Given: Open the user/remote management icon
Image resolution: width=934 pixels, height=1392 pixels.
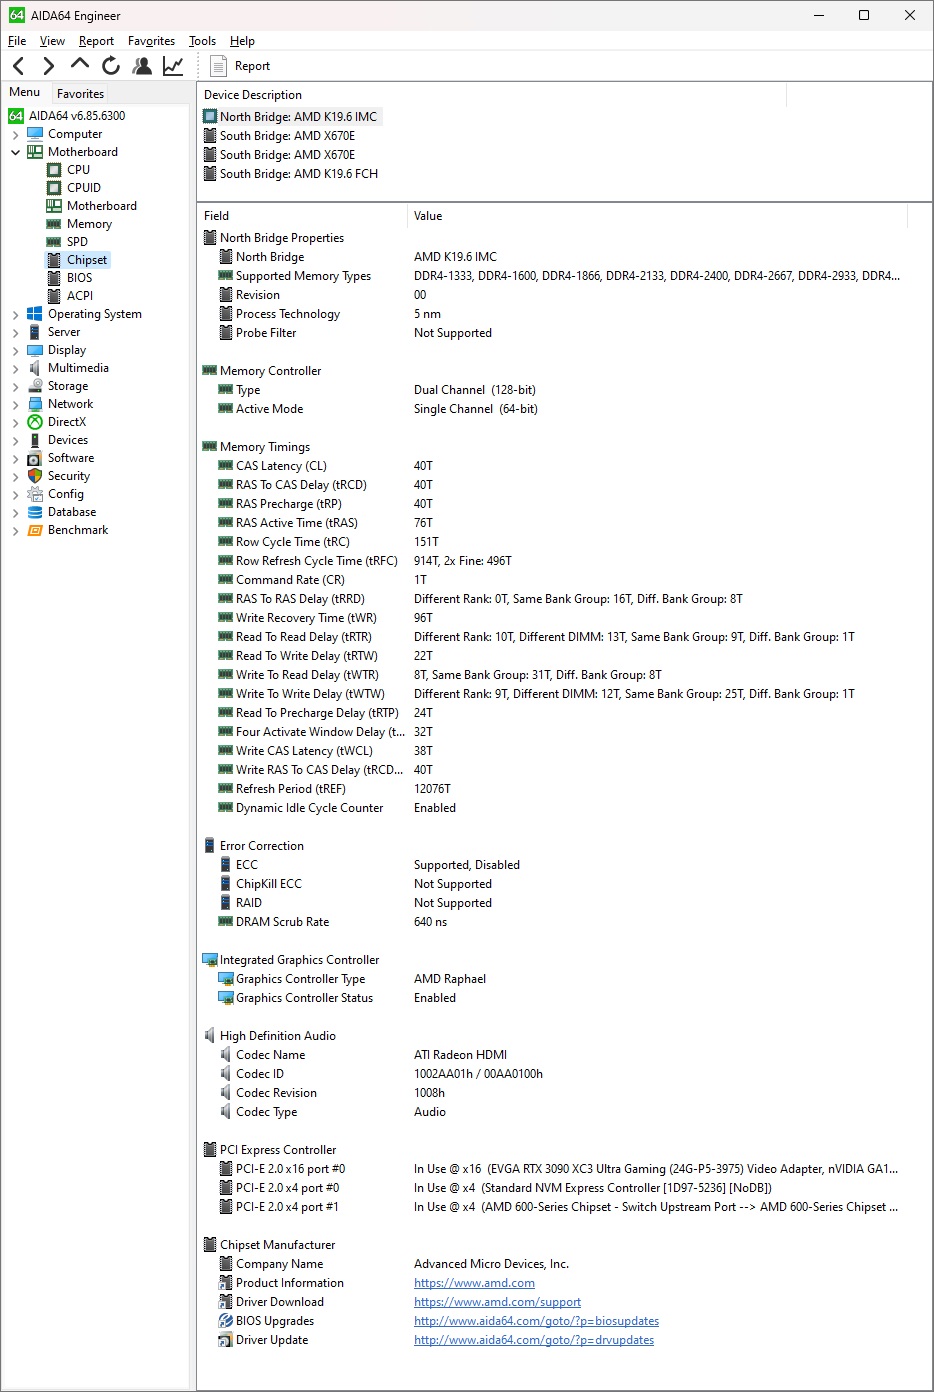Looking at the screenshot, I should click(142, 66).
